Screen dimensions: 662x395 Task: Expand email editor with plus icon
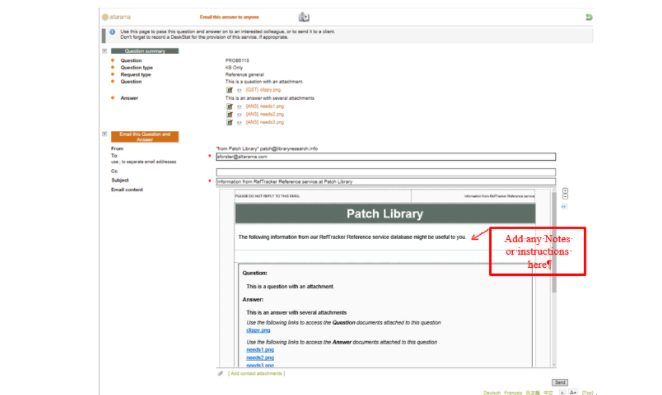click(x=565, y=191)
